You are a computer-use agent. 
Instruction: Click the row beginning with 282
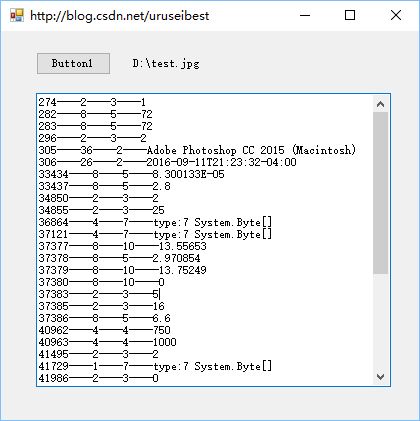95,114
